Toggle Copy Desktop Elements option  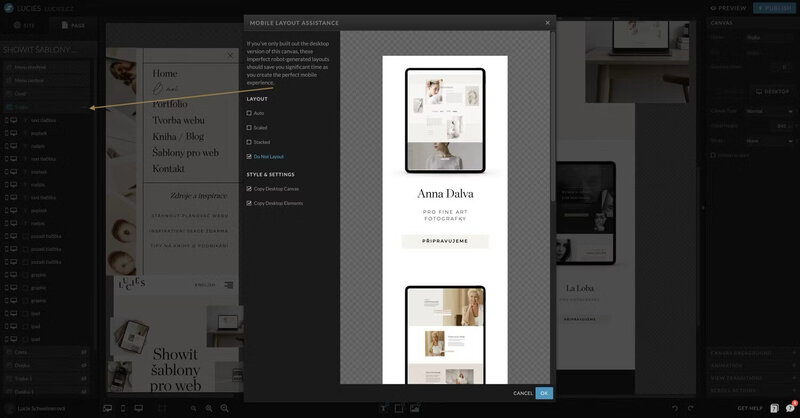coord(249,203)
